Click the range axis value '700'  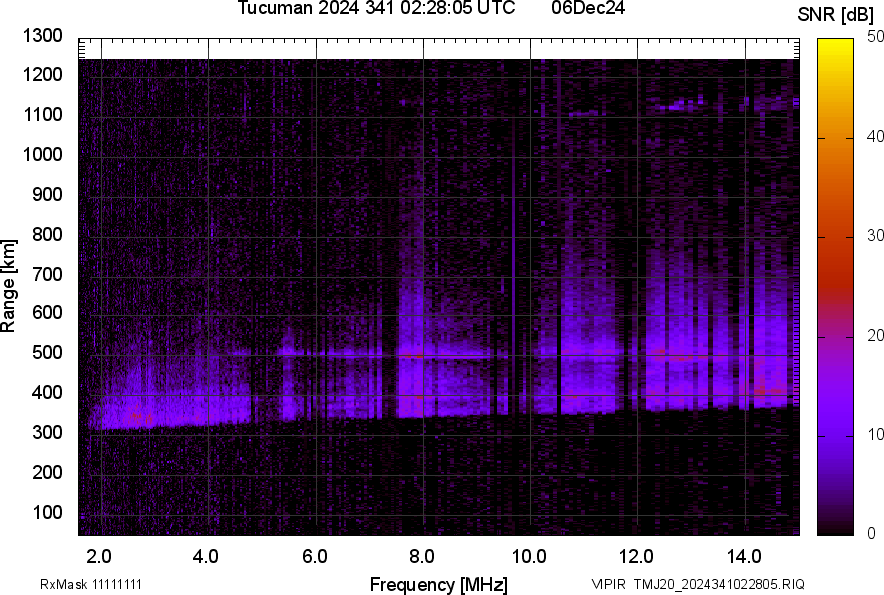(x=47, y=274)
